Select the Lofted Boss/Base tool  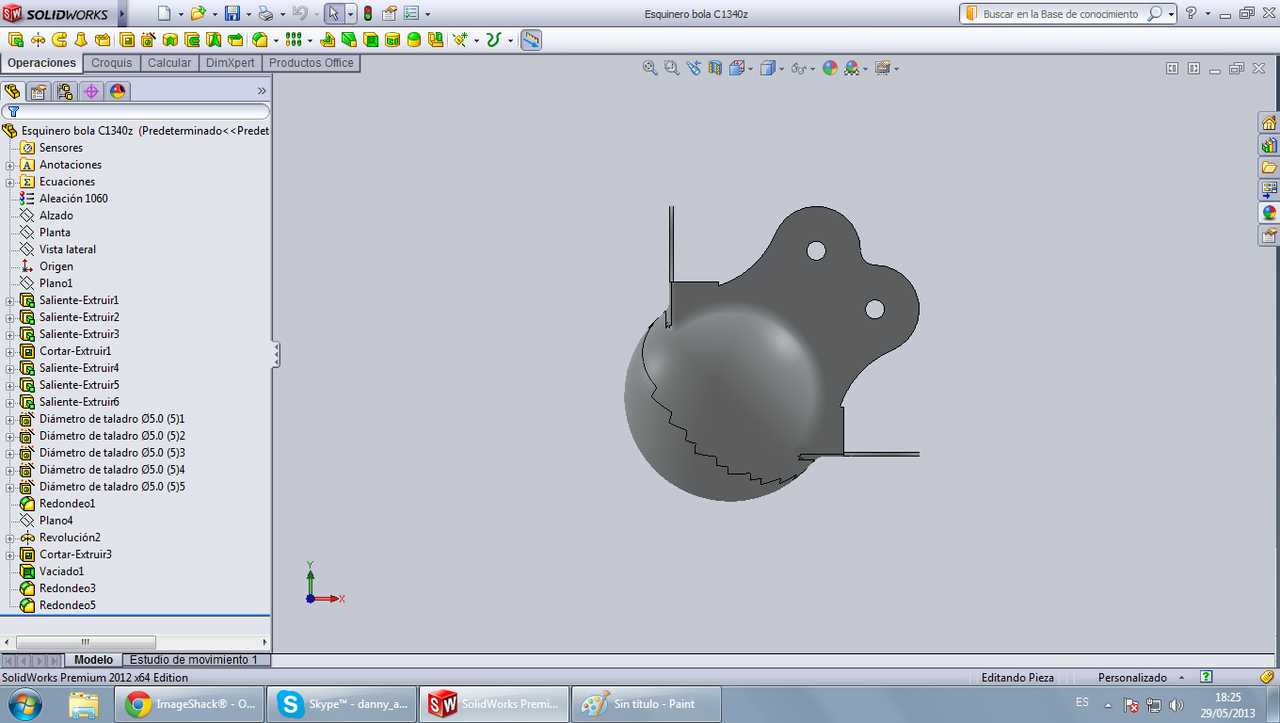pos(81,40)
